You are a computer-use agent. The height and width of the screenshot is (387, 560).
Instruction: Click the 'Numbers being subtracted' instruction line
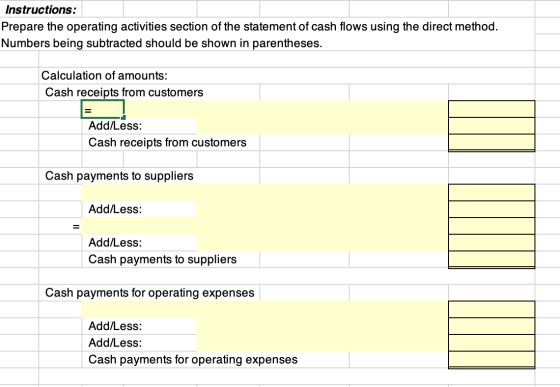161,43
